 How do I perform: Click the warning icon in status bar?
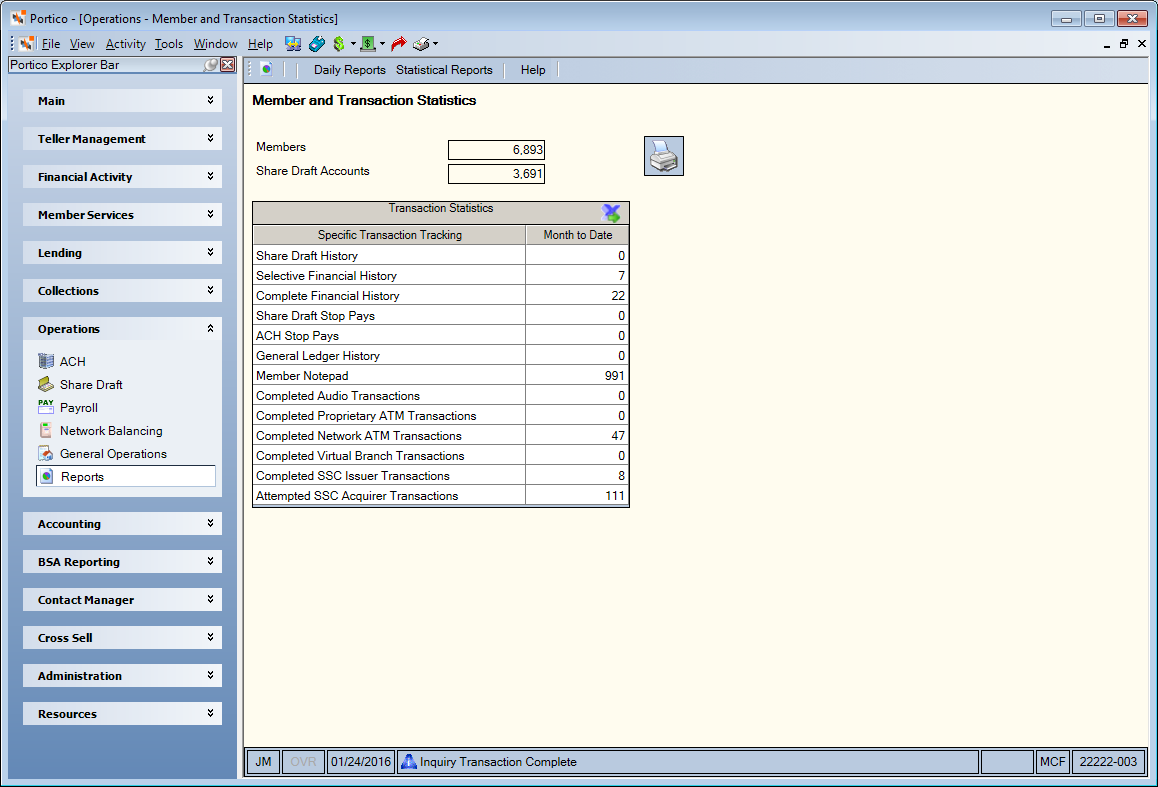[408, 762]
